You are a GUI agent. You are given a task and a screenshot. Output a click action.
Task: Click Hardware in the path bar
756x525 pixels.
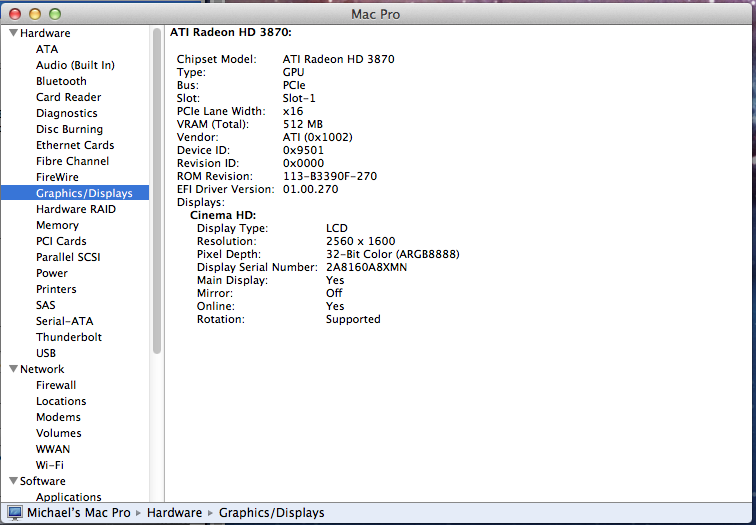(174, 512)
